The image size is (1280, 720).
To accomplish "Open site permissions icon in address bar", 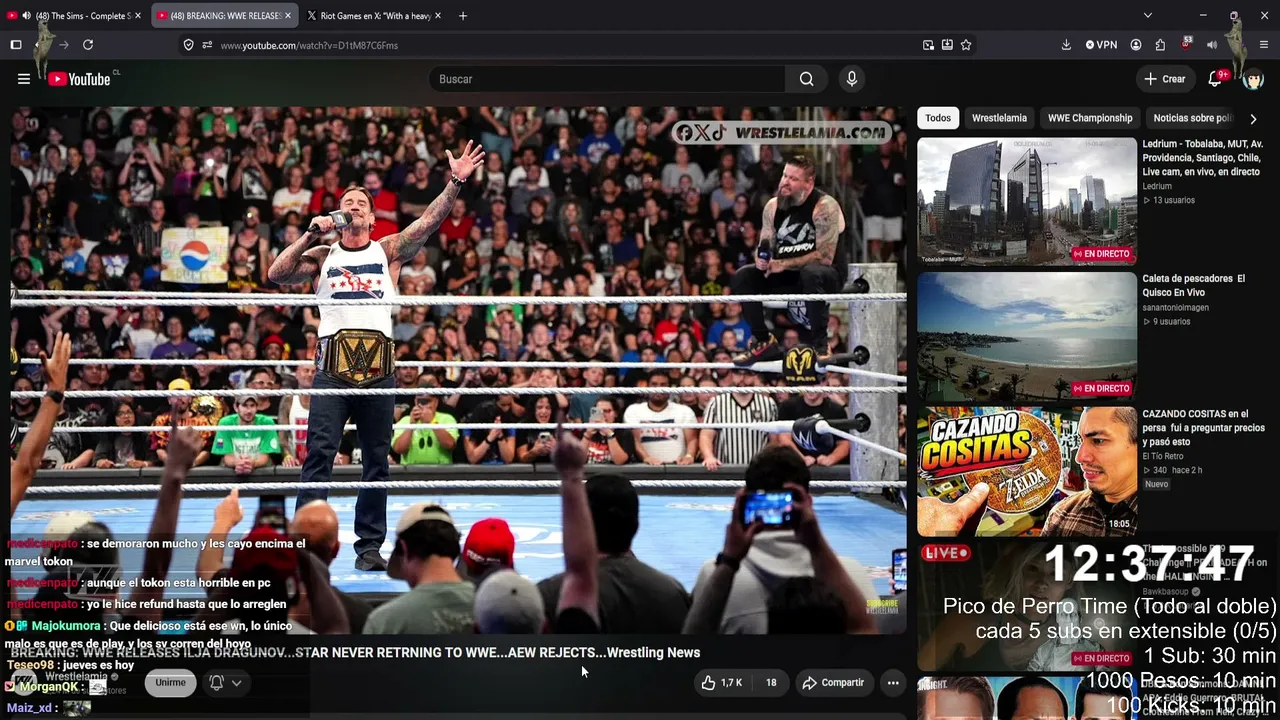I will pyautogui.click(x=207, y=45).
